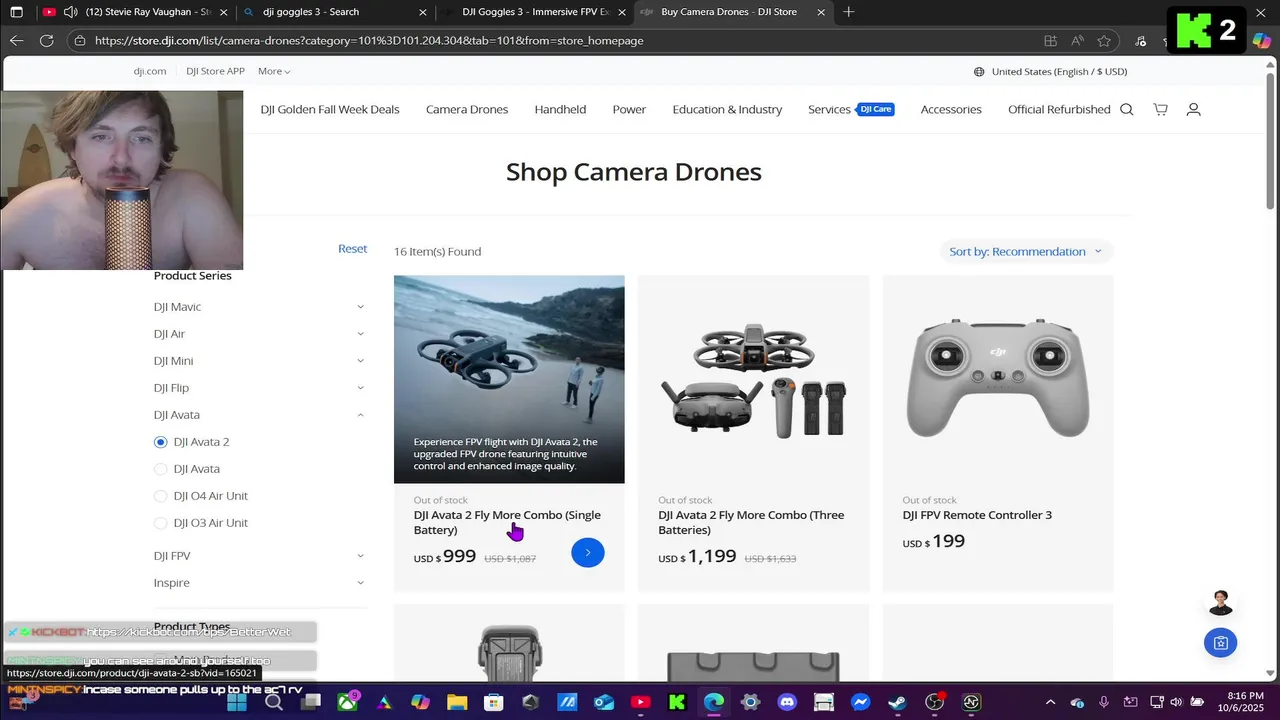Click Microsoft Edge taskbar icon
The height and width of the screenshot is (720, 1280).
713,702
